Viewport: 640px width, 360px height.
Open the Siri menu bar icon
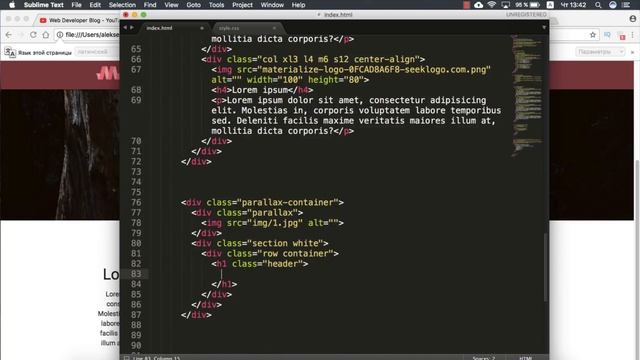pos(613,5)
